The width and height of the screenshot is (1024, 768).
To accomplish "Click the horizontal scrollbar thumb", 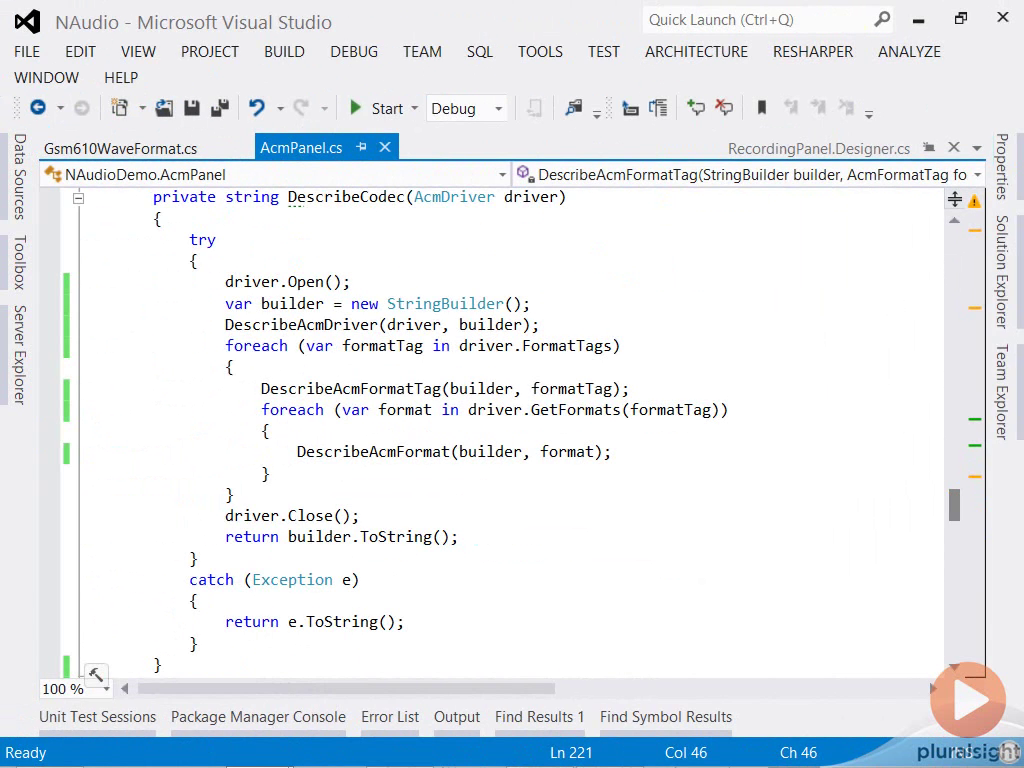I will 346,688.
